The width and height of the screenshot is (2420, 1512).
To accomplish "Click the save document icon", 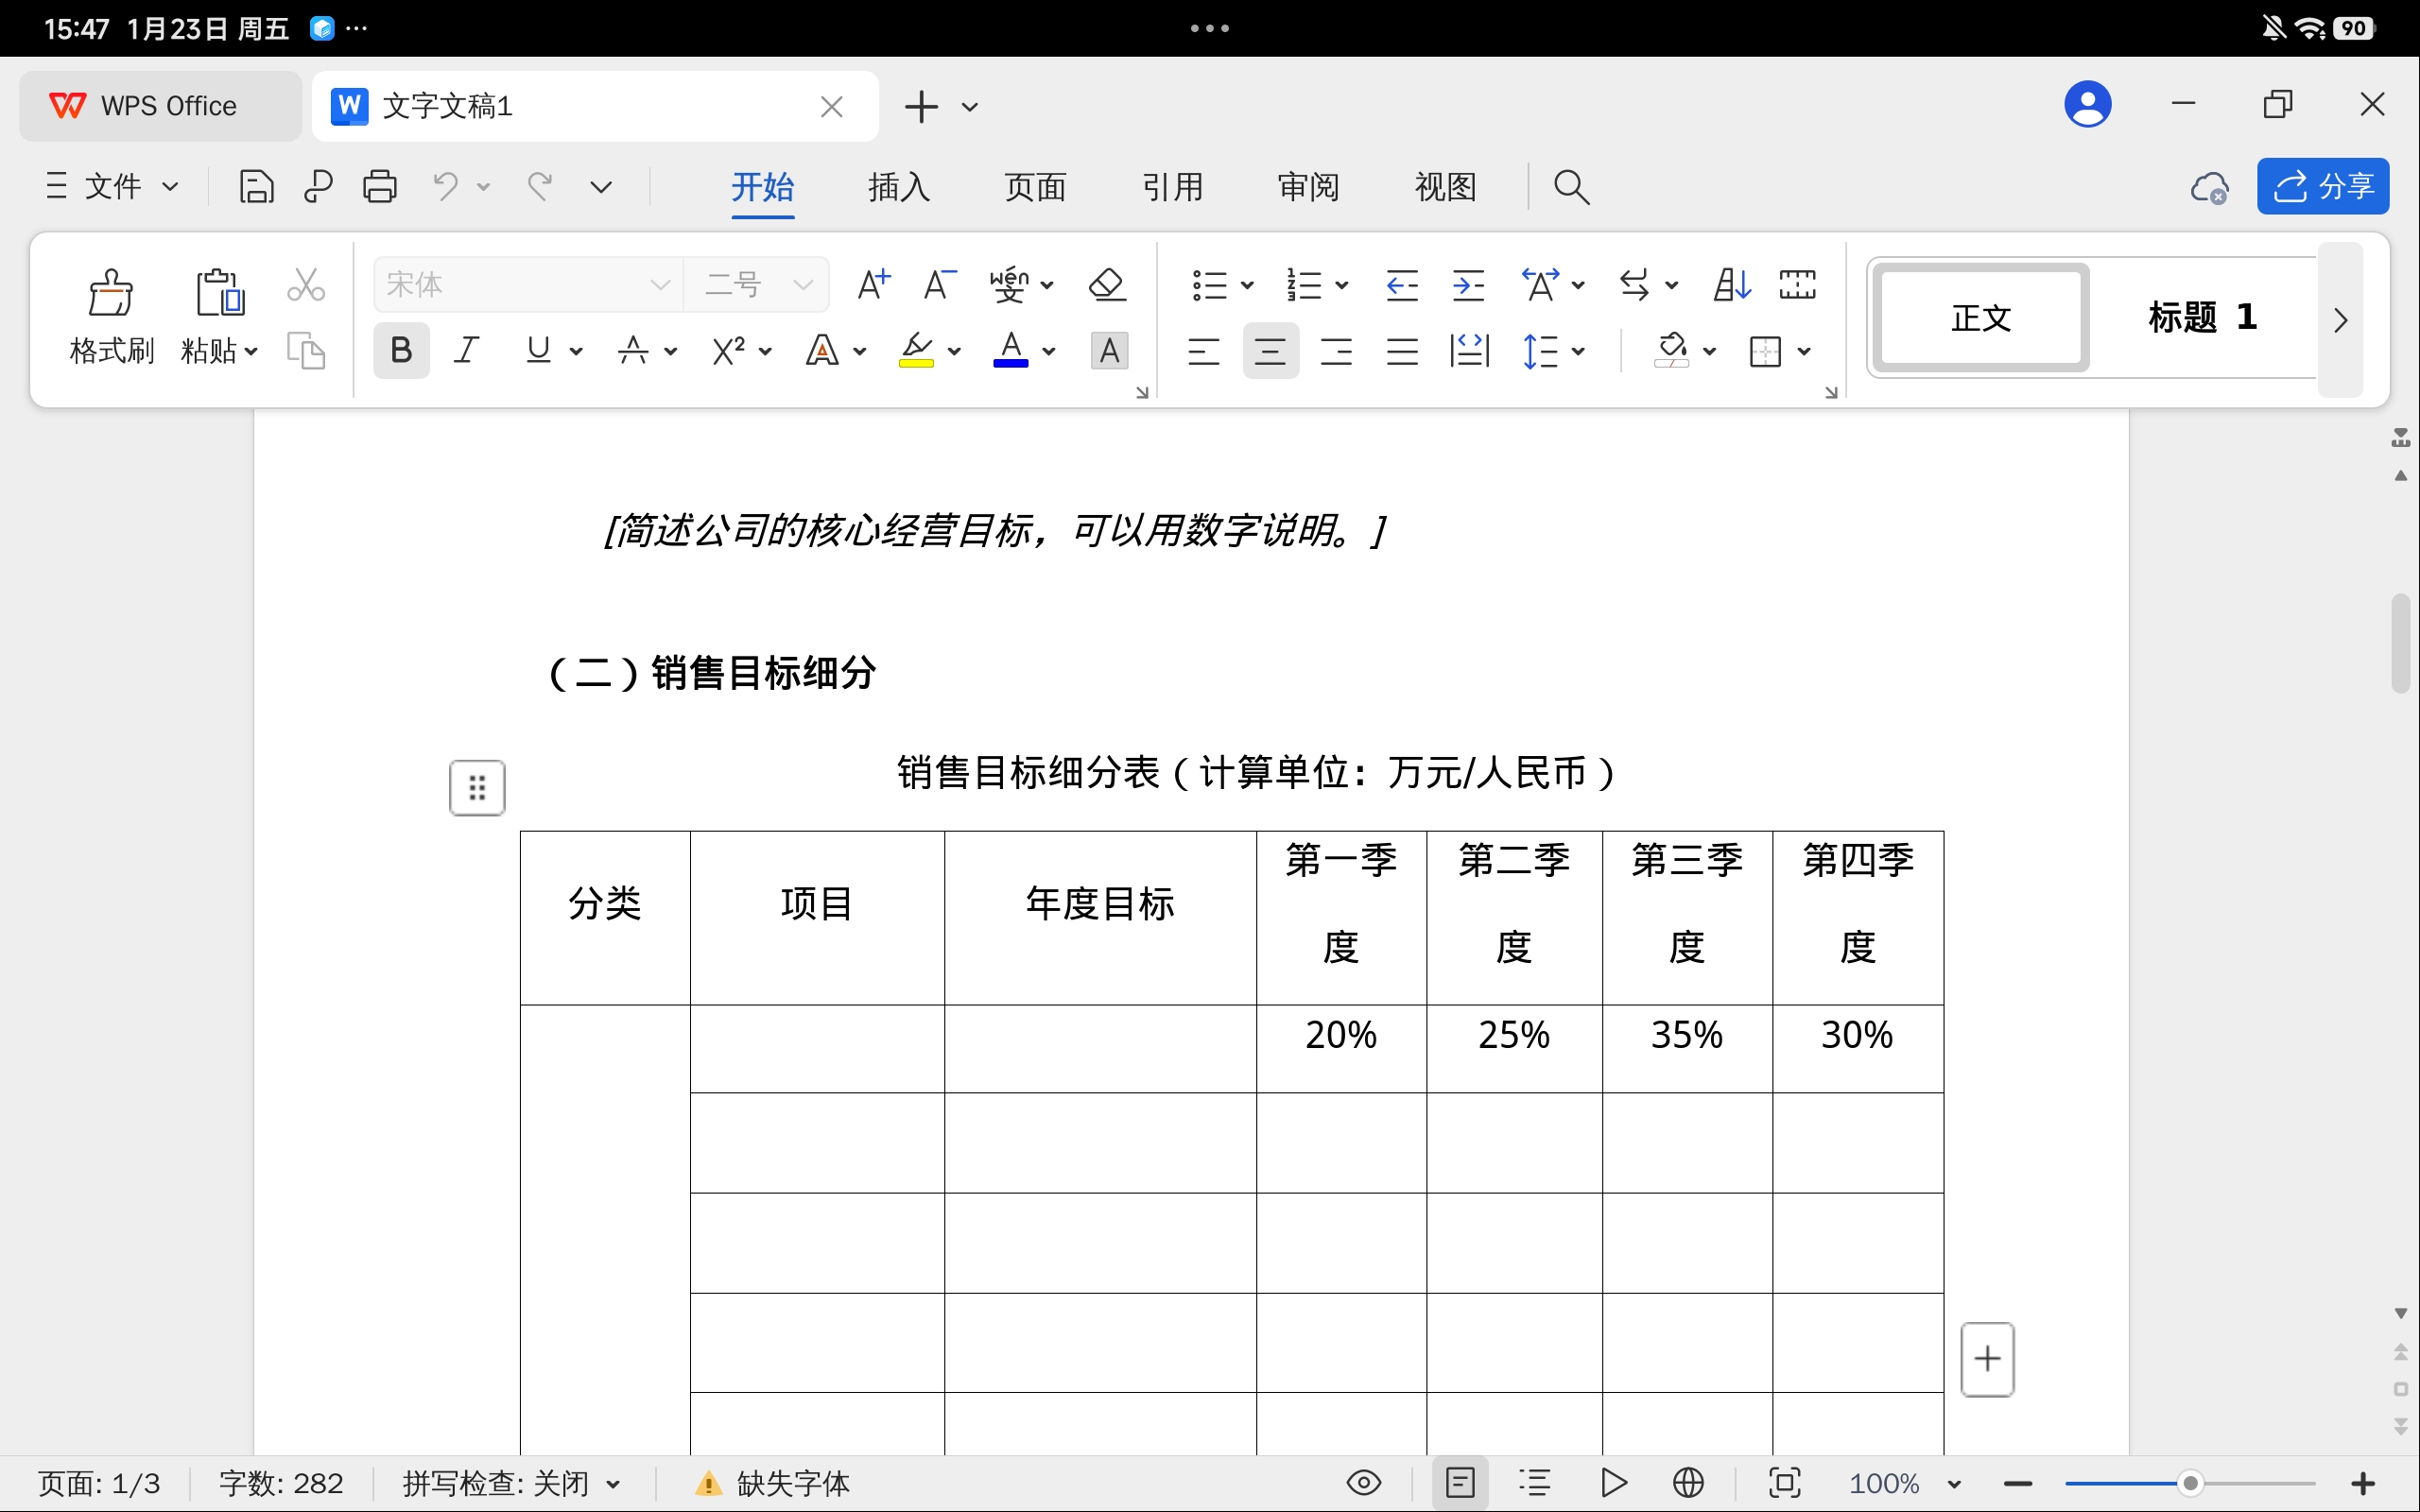I will coord(256,187).
